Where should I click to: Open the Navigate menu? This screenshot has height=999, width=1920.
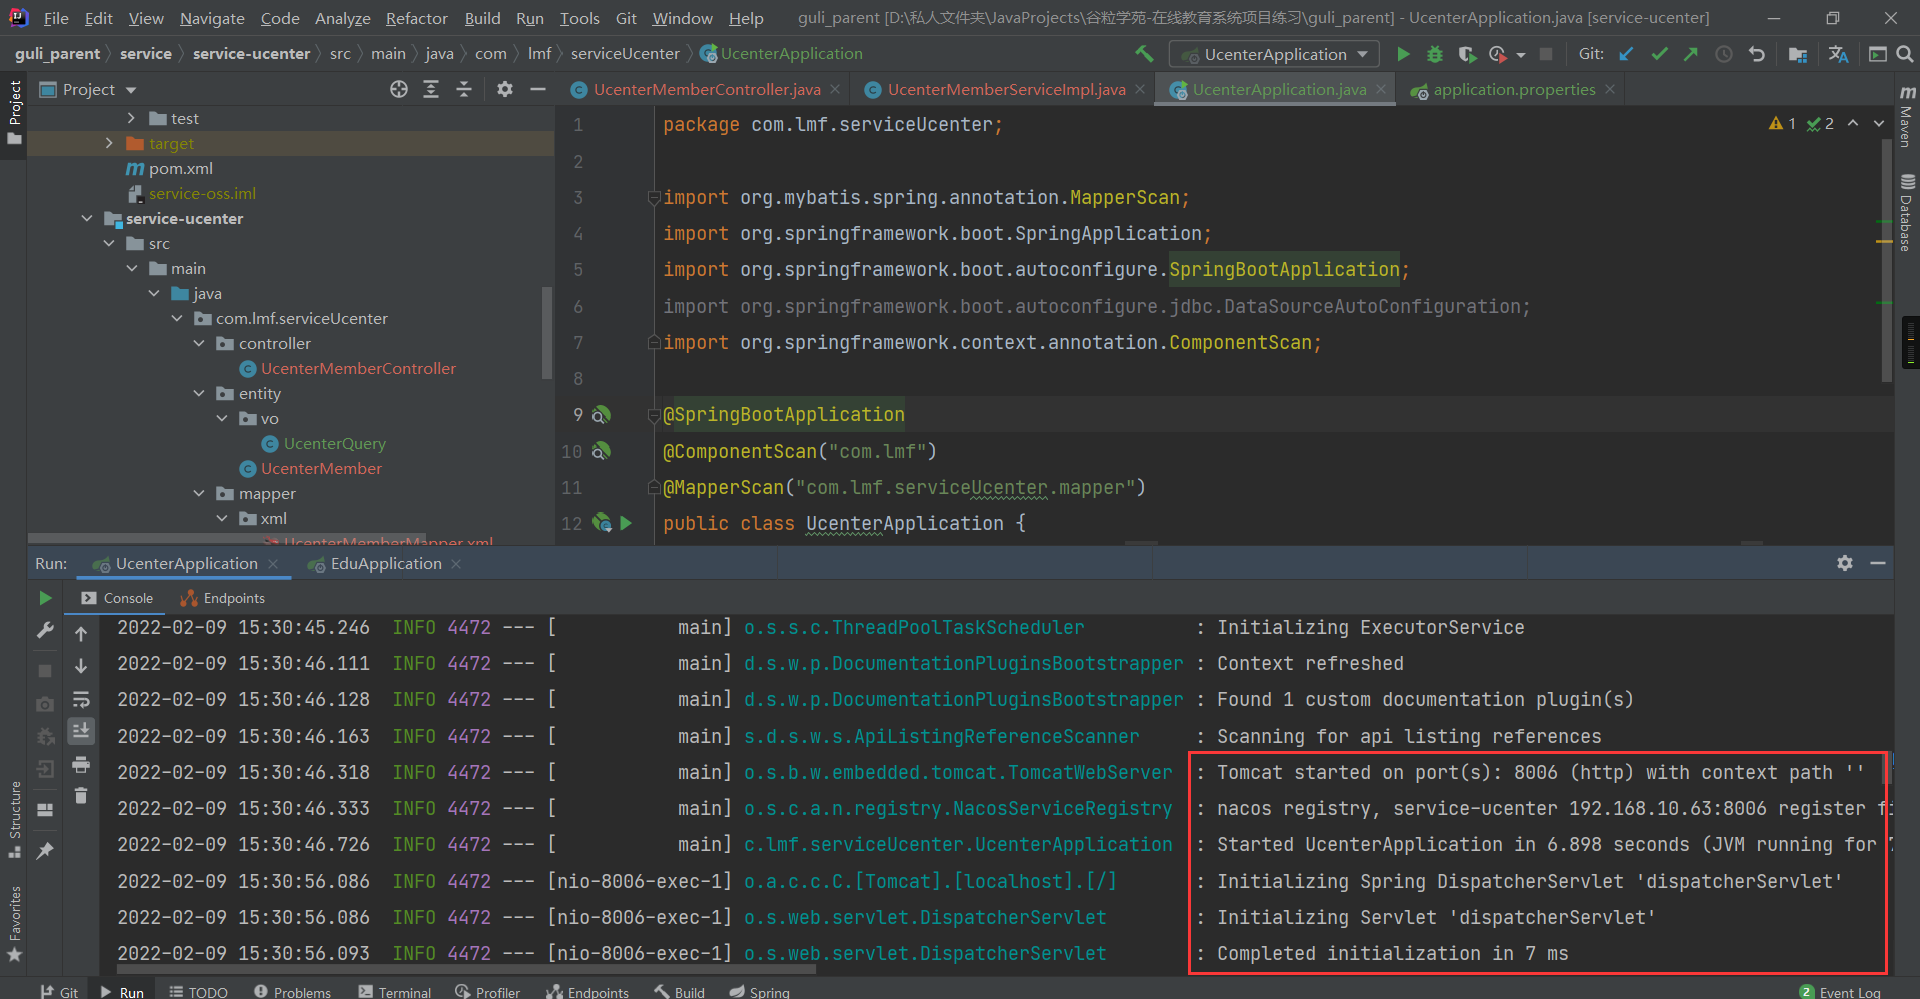point(212,18)
